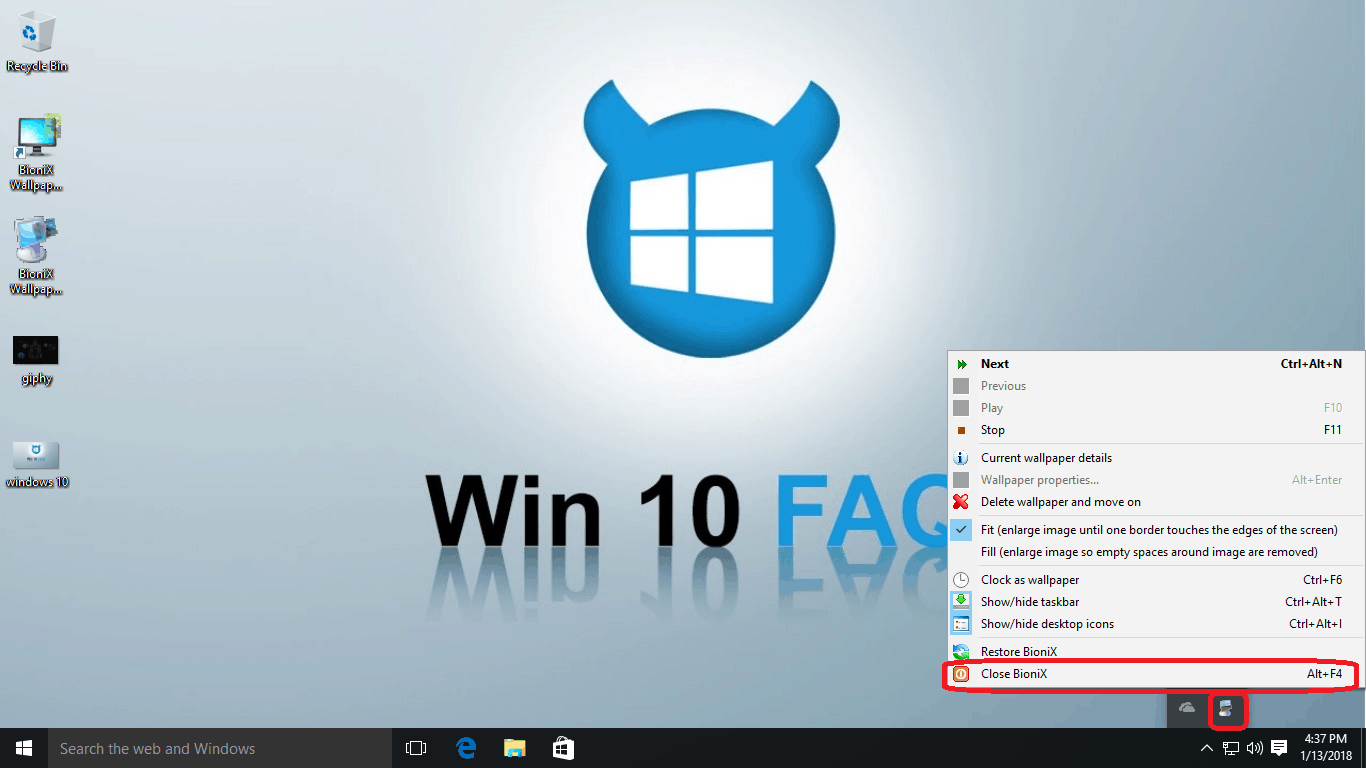This screenshot has height=768, width=1366.
Task: Toggle Show/hide desktop icons
Action: point(1155,624)
